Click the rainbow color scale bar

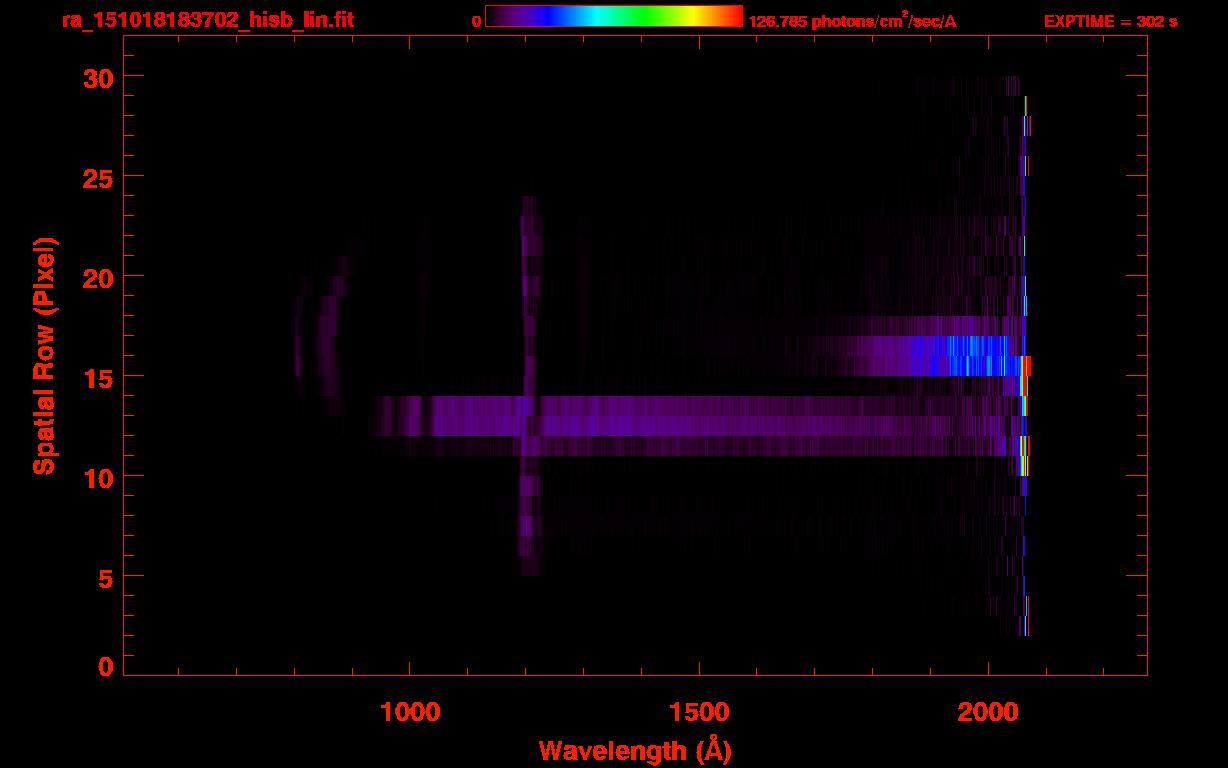coord(614,16)
